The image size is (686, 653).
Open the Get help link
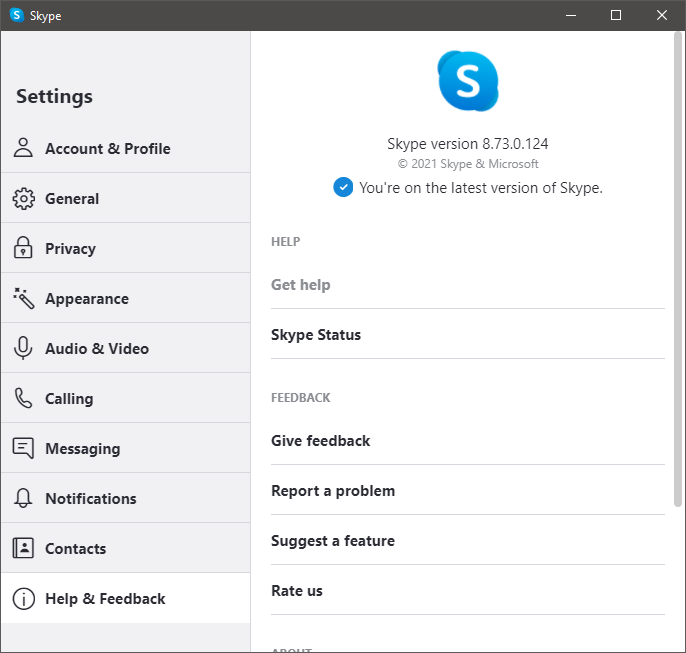[300, 285]
